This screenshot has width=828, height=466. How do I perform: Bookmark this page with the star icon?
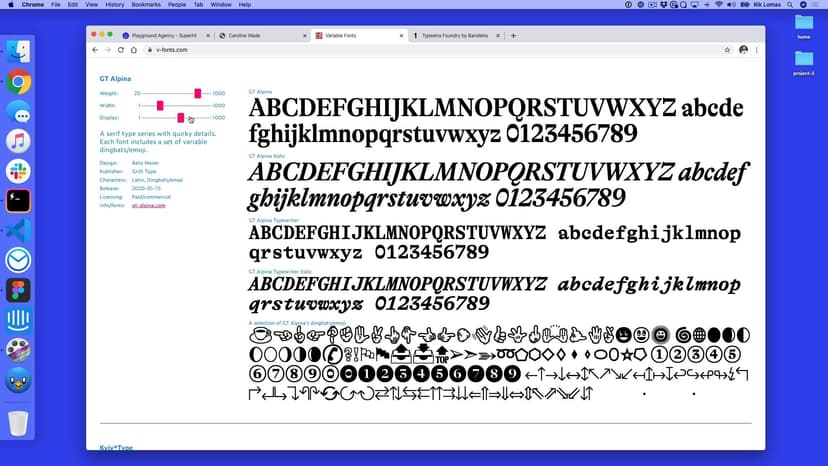click(727, 49)
